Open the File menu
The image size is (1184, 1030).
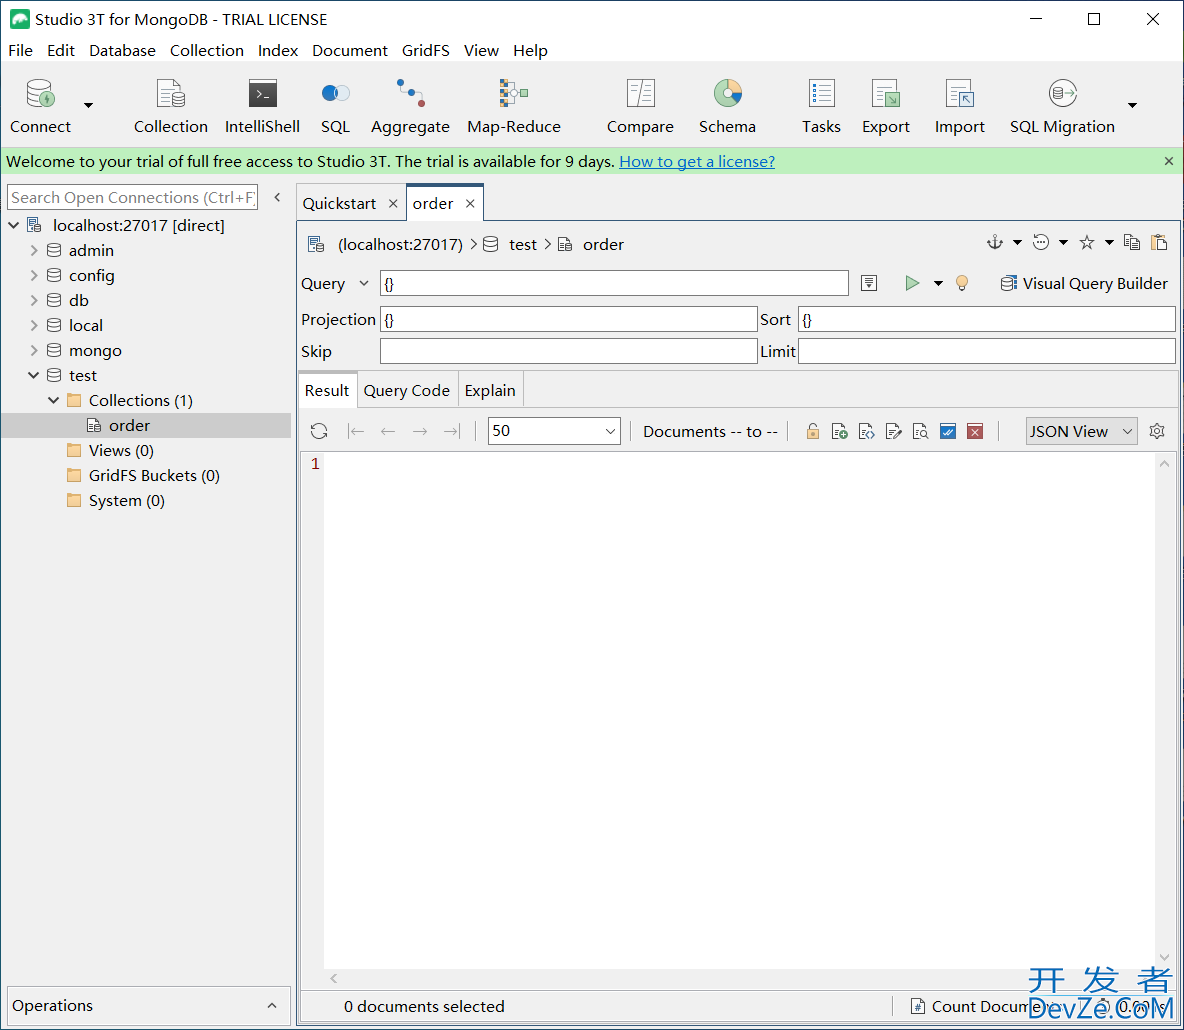[20, 51]
